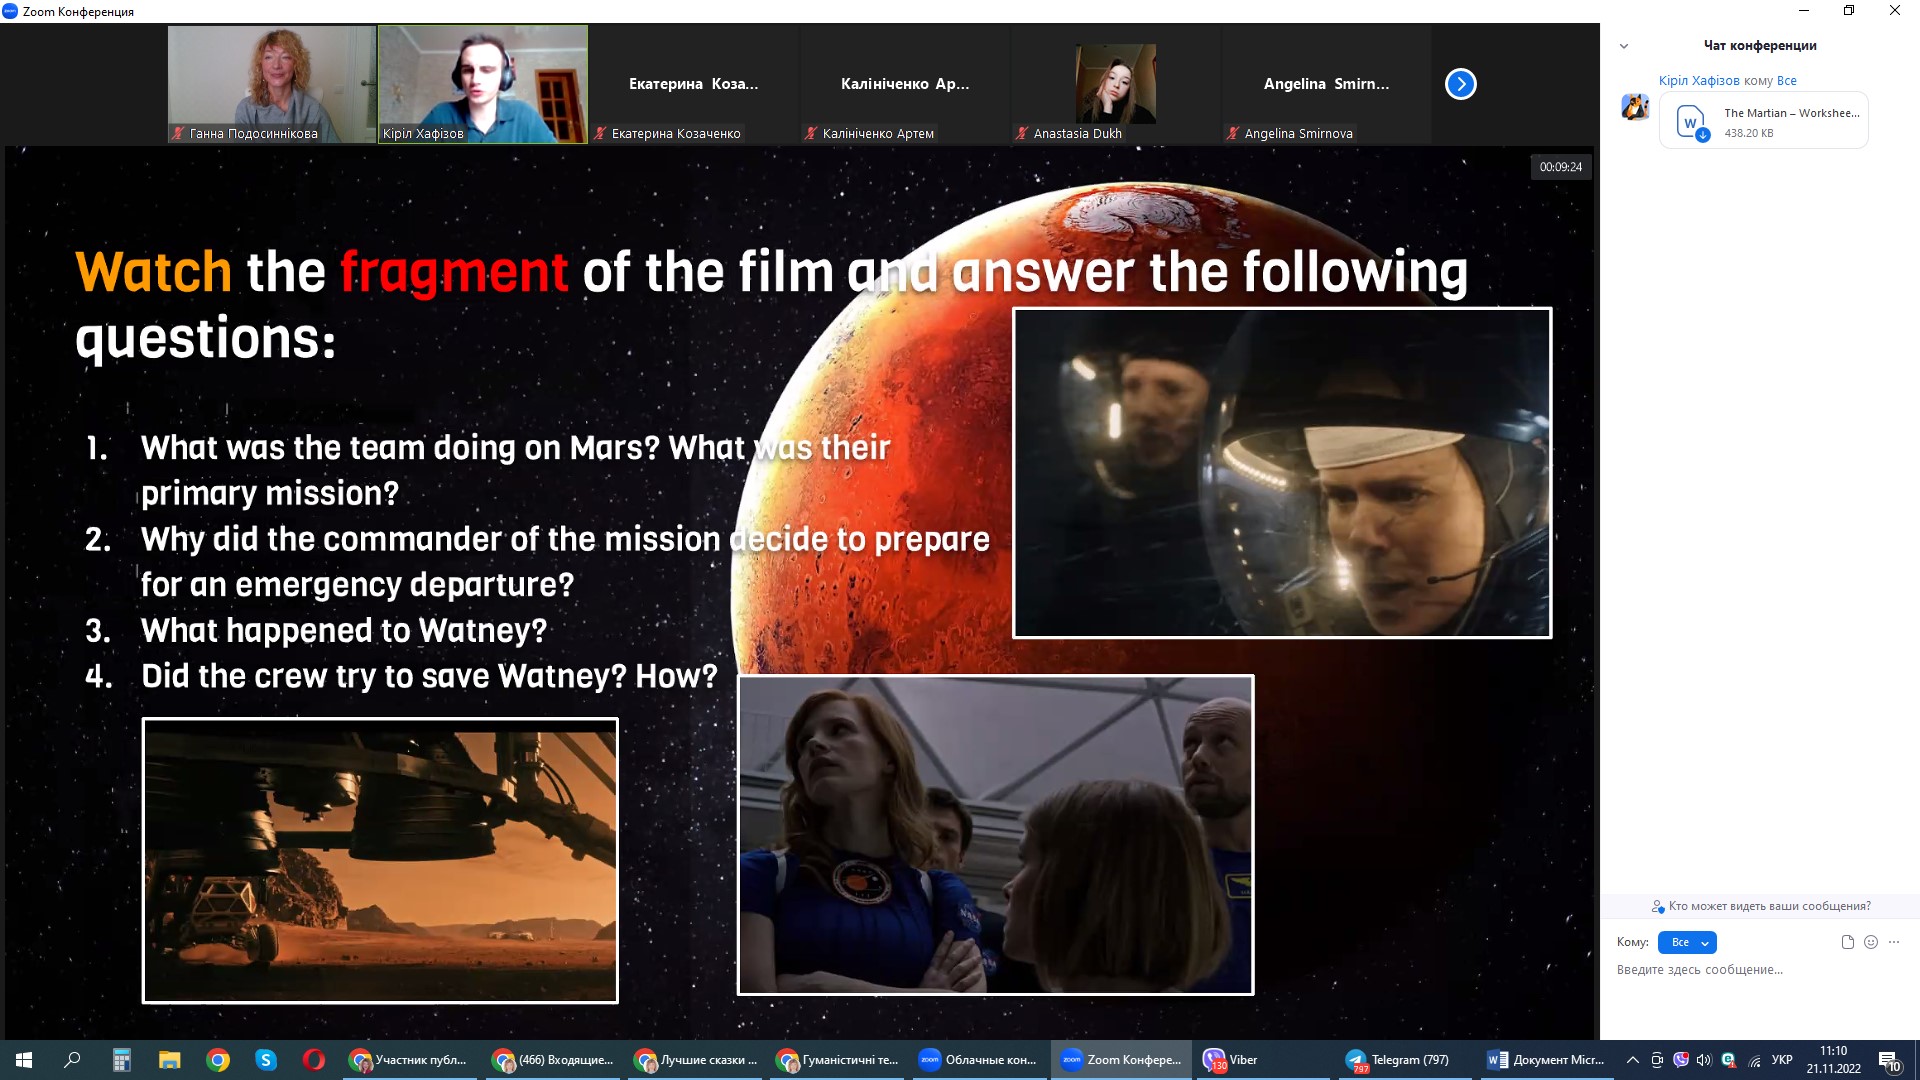Download The Martian Worksheet file icon
Image resolution: width=1920 pixels, height=1080 pixels.
coord(1691,123)
